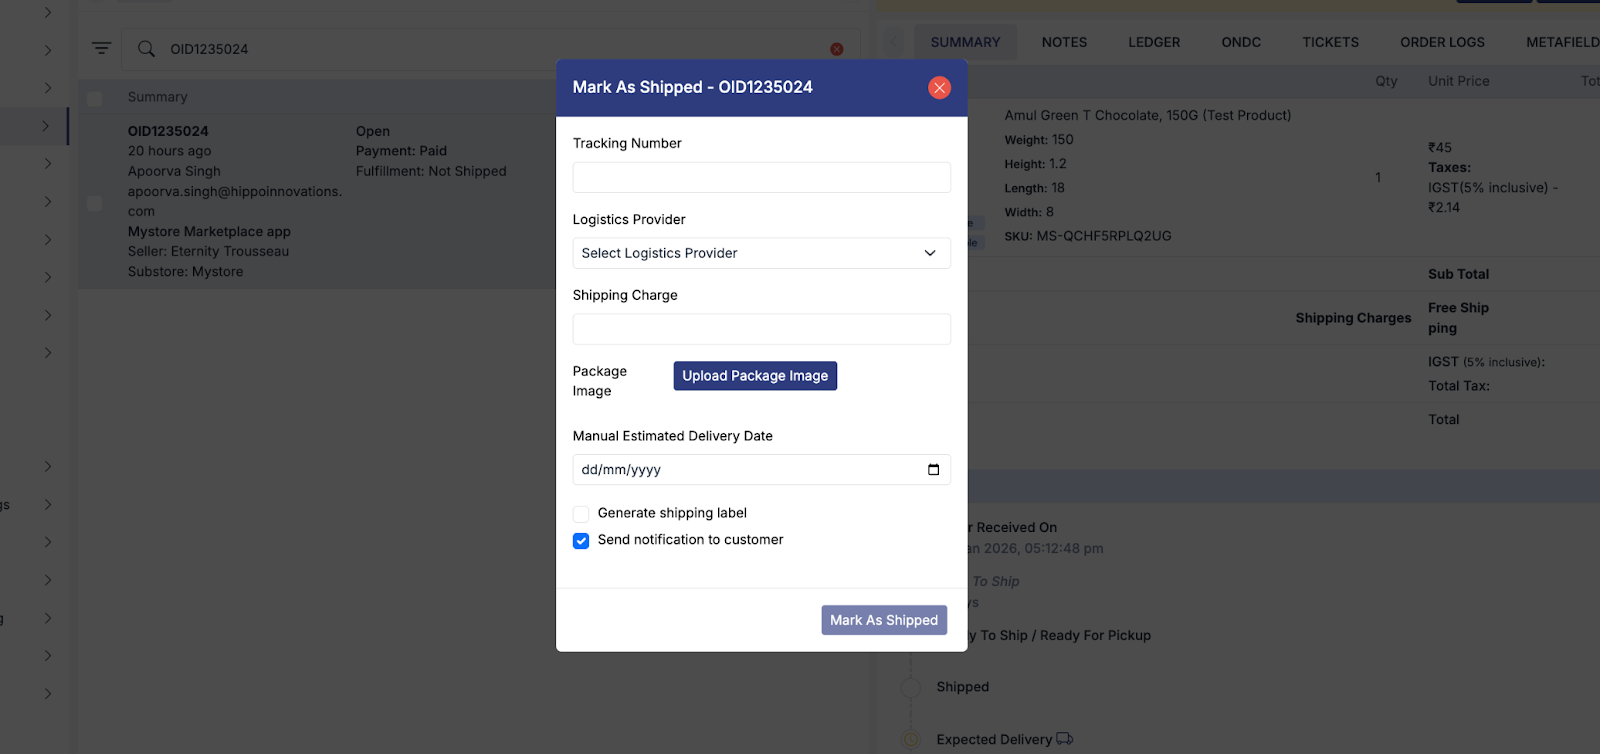This screenshot has width=1600, height=754.
Task: Click the Upload Package Image button
Action: coord(755,376)
